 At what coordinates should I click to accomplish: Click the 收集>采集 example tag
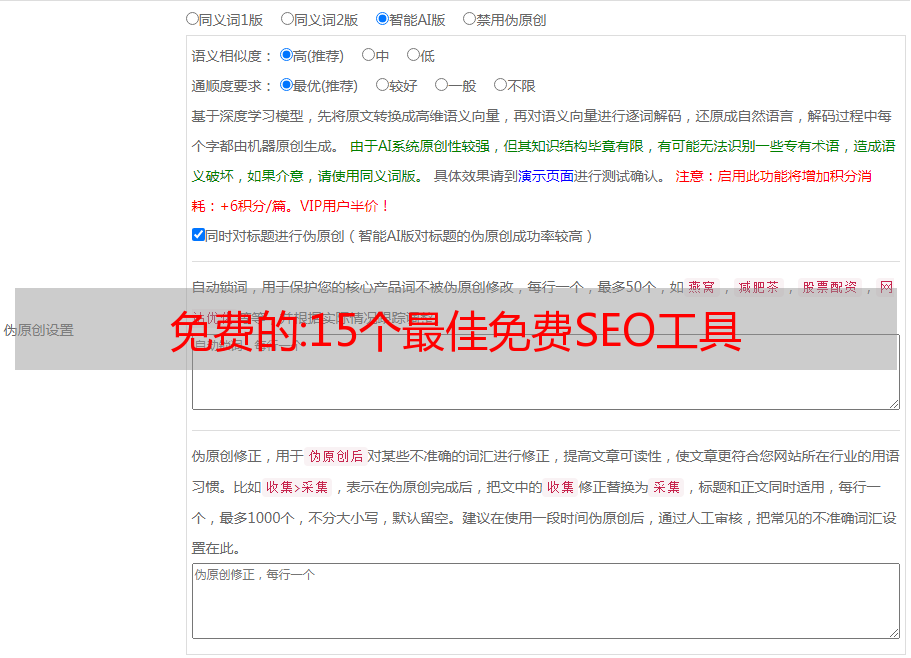click(x=297, y=487)
